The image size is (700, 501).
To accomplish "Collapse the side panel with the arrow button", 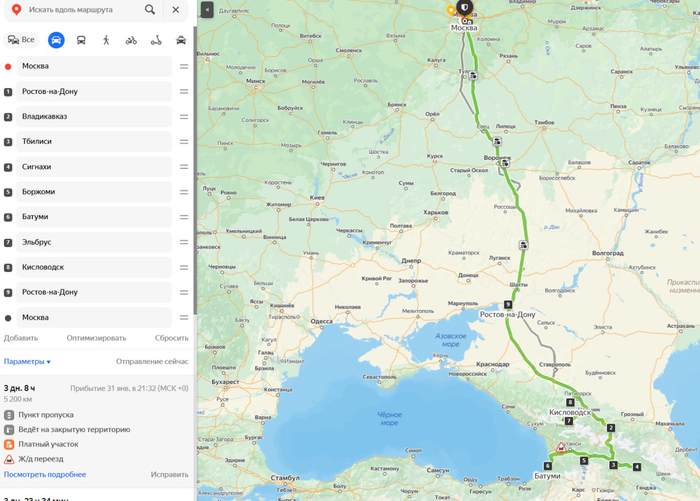I will pos(207,10).
